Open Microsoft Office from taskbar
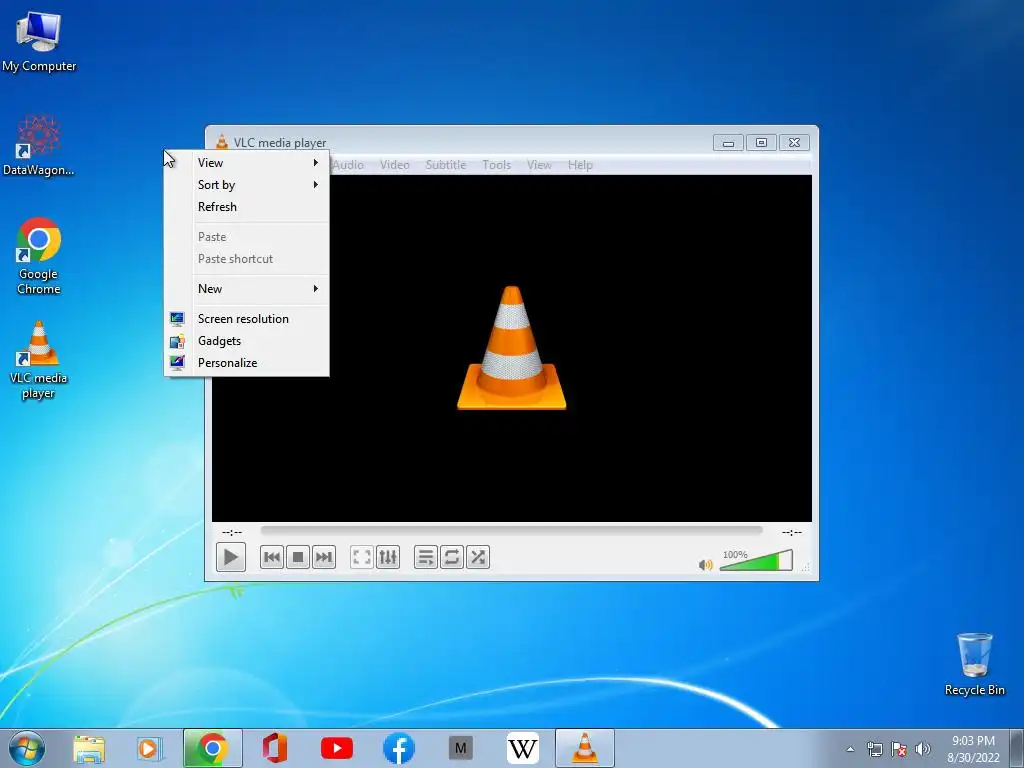Screen dimensions: 1024x768 click(x=274, y=748)
